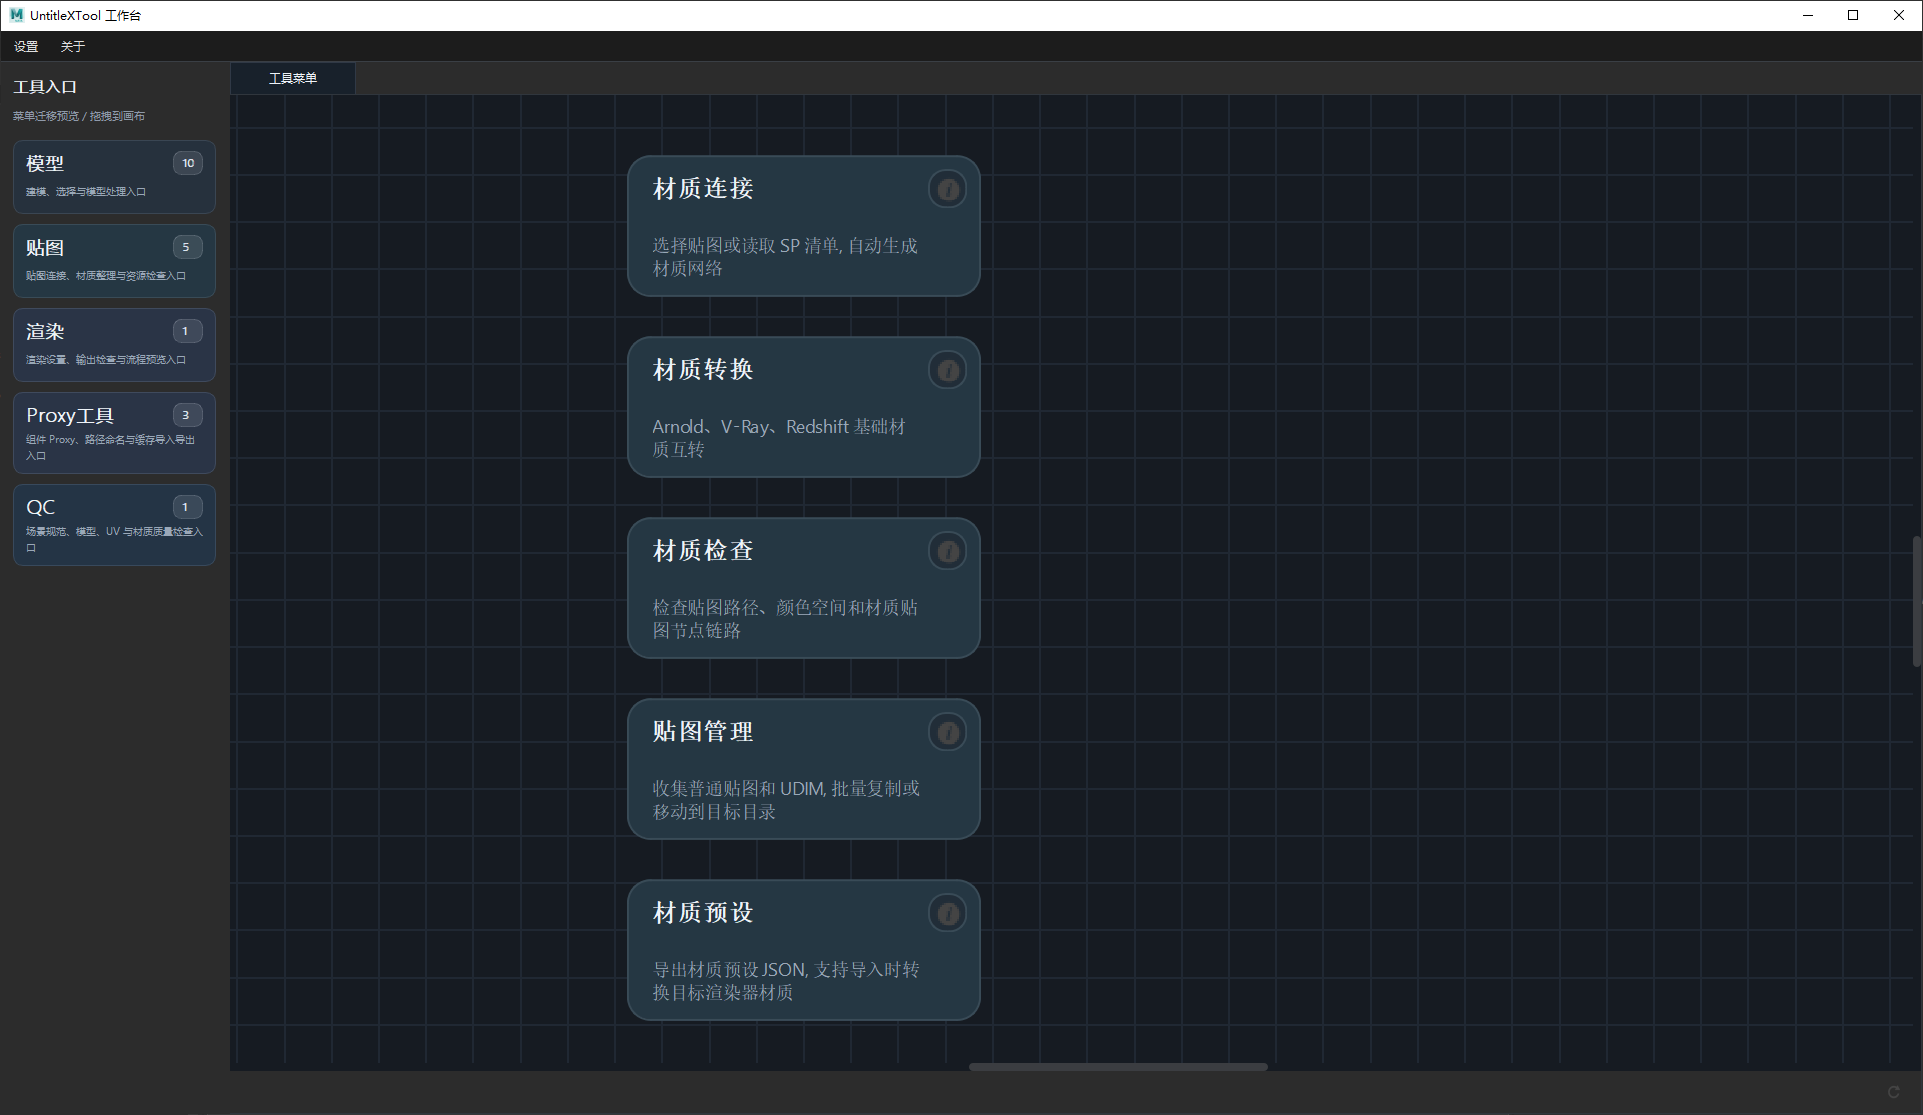1923x1115 pixels.
Task: Click the info icon on the 材质转换 card
Action: tap(947, 370)
